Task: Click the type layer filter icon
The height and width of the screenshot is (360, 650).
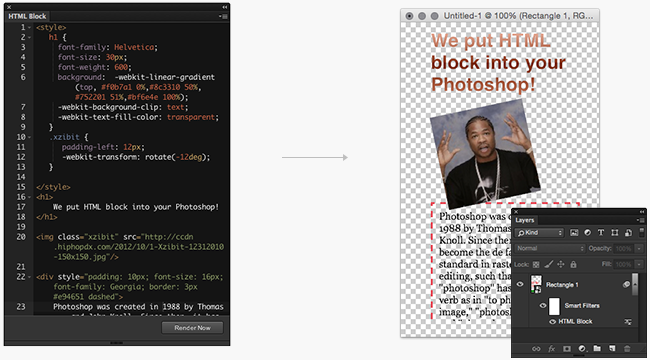Action: coord(601,233)
